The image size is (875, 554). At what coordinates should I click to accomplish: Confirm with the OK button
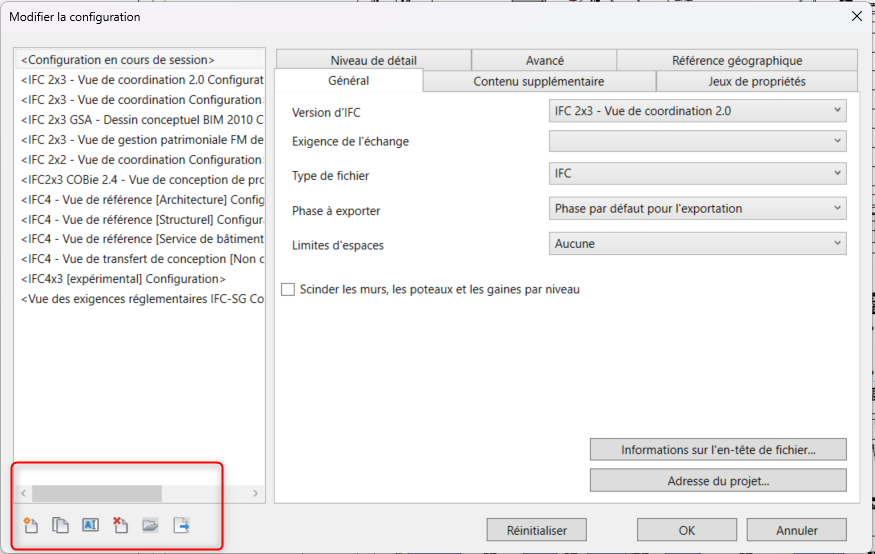coord(687,530)
